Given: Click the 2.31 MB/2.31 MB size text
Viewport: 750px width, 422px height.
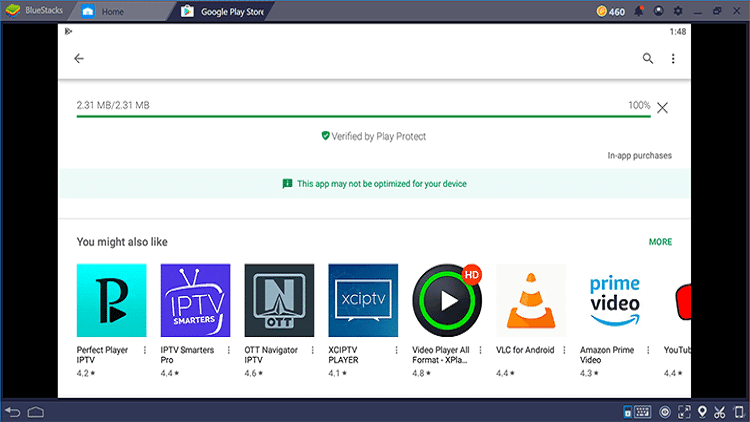Looking at the screenshot, I should pos(113,105).
